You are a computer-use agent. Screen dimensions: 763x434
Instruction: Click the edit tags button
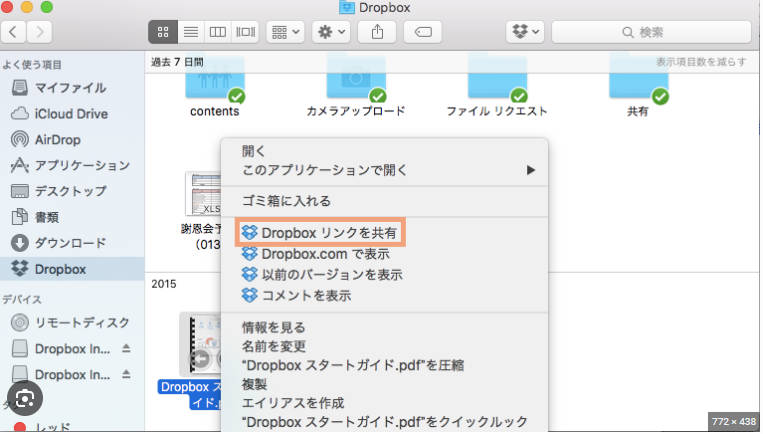click(423, 32)
